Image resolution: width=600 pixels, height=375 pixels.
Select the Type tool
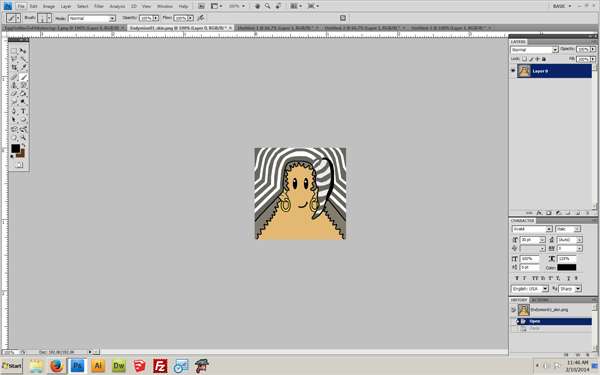click(23, 111)
